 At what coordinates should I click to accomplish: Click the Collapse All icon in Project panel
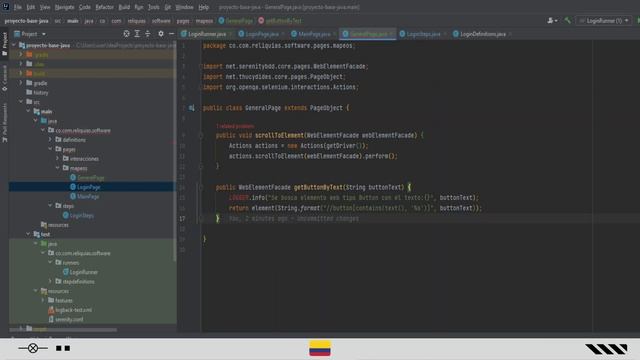coord(148,34)
